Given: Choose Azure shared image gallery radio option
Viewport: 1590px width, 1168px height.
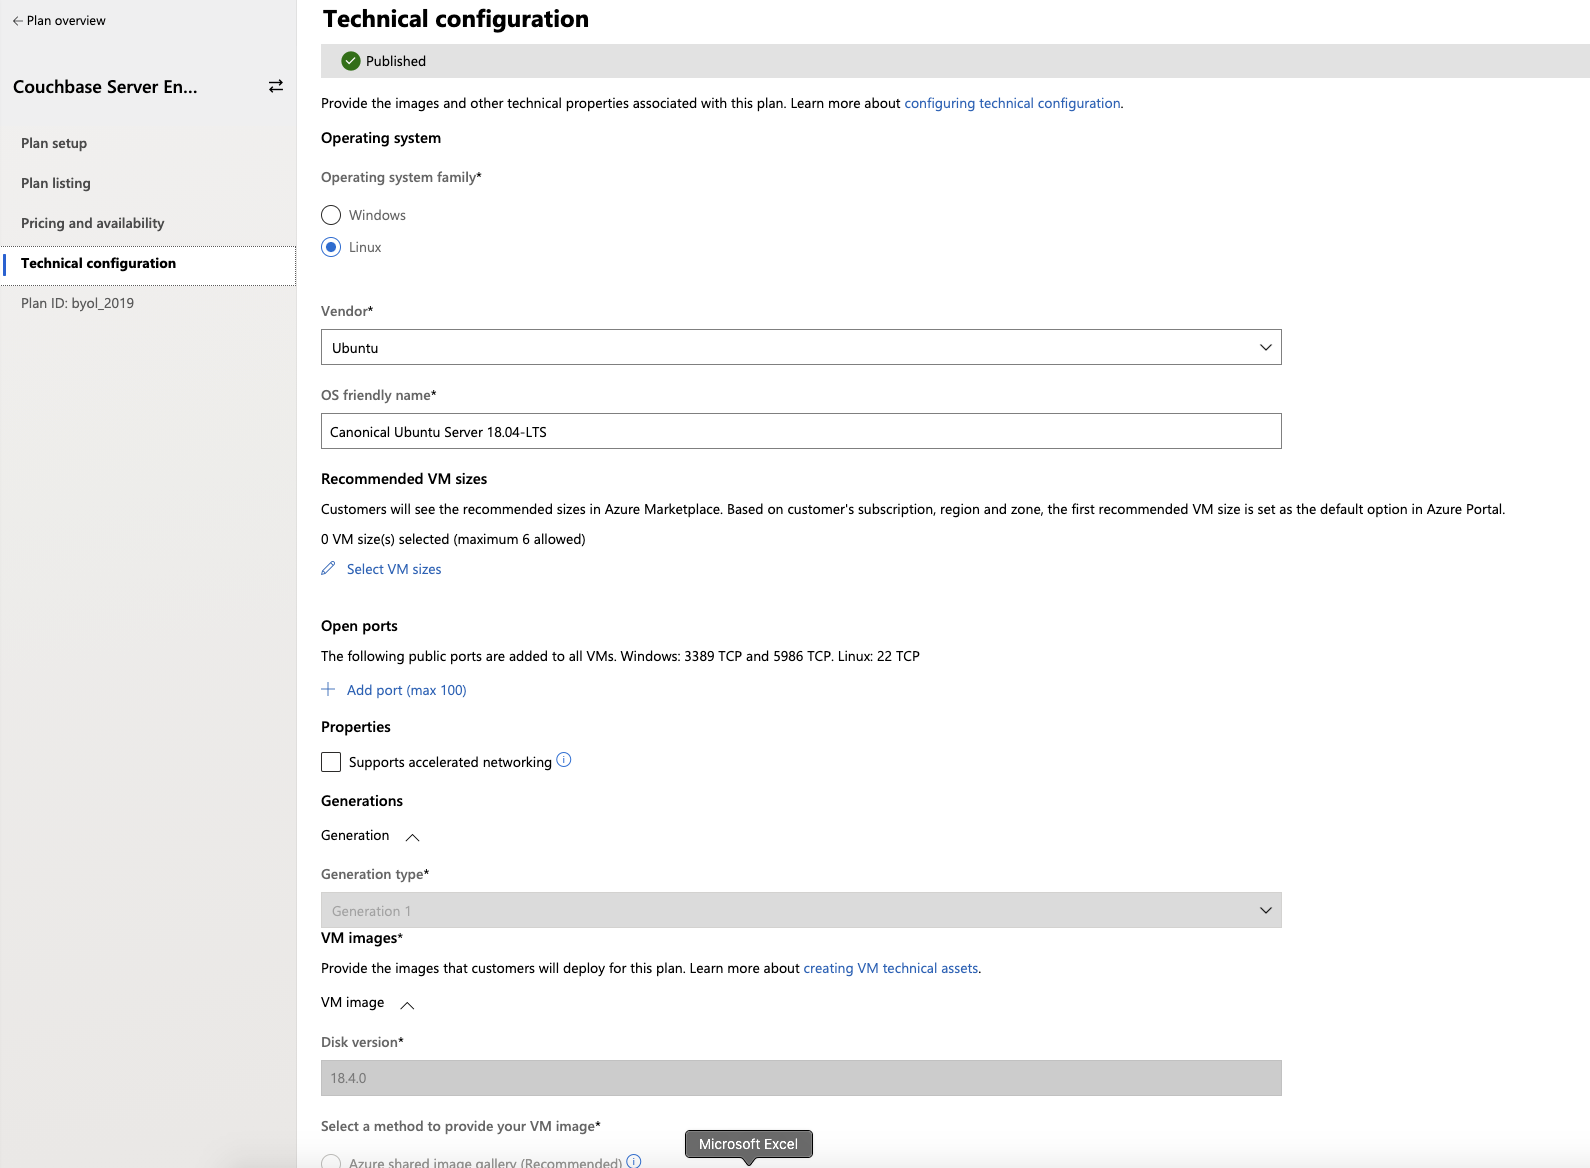Looking at the screenshot, I should [x=331, y=1162].
